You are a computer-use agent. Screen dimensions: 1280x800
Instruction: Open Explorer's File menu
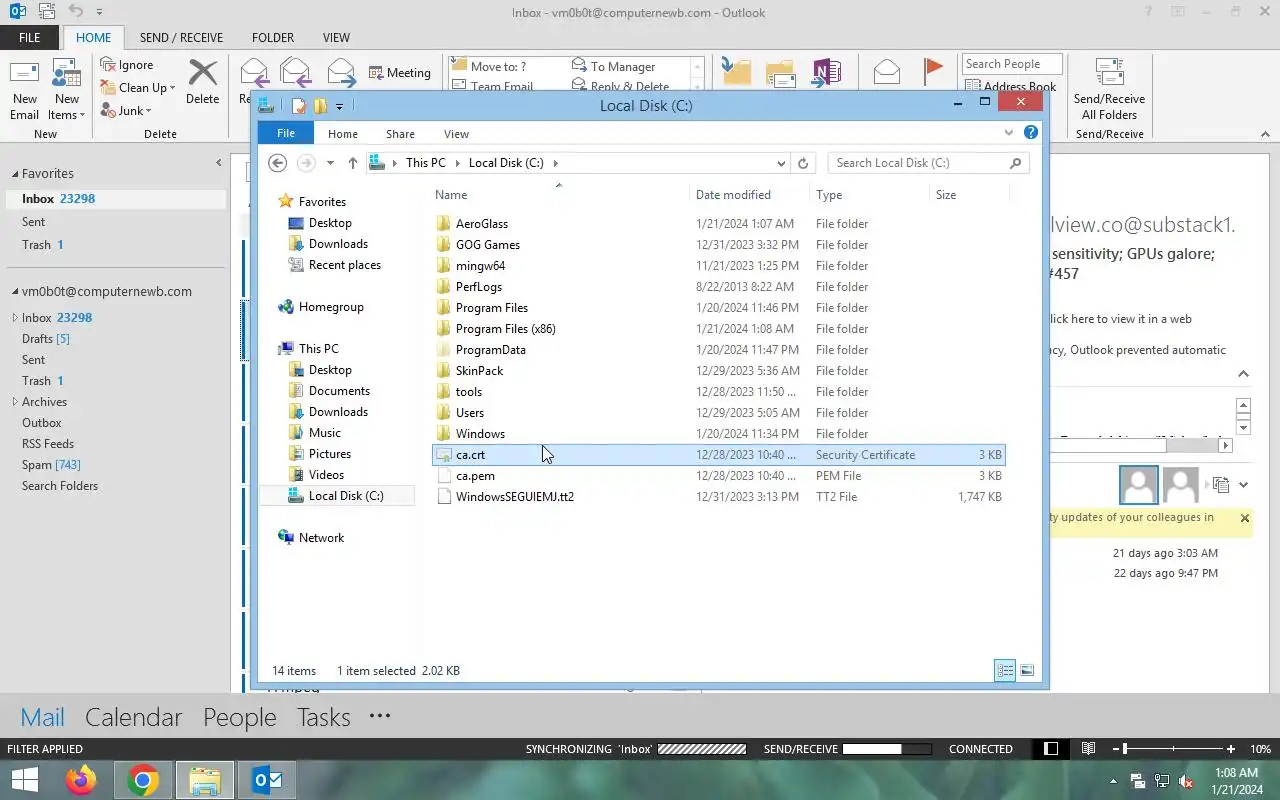click(286, 134)
